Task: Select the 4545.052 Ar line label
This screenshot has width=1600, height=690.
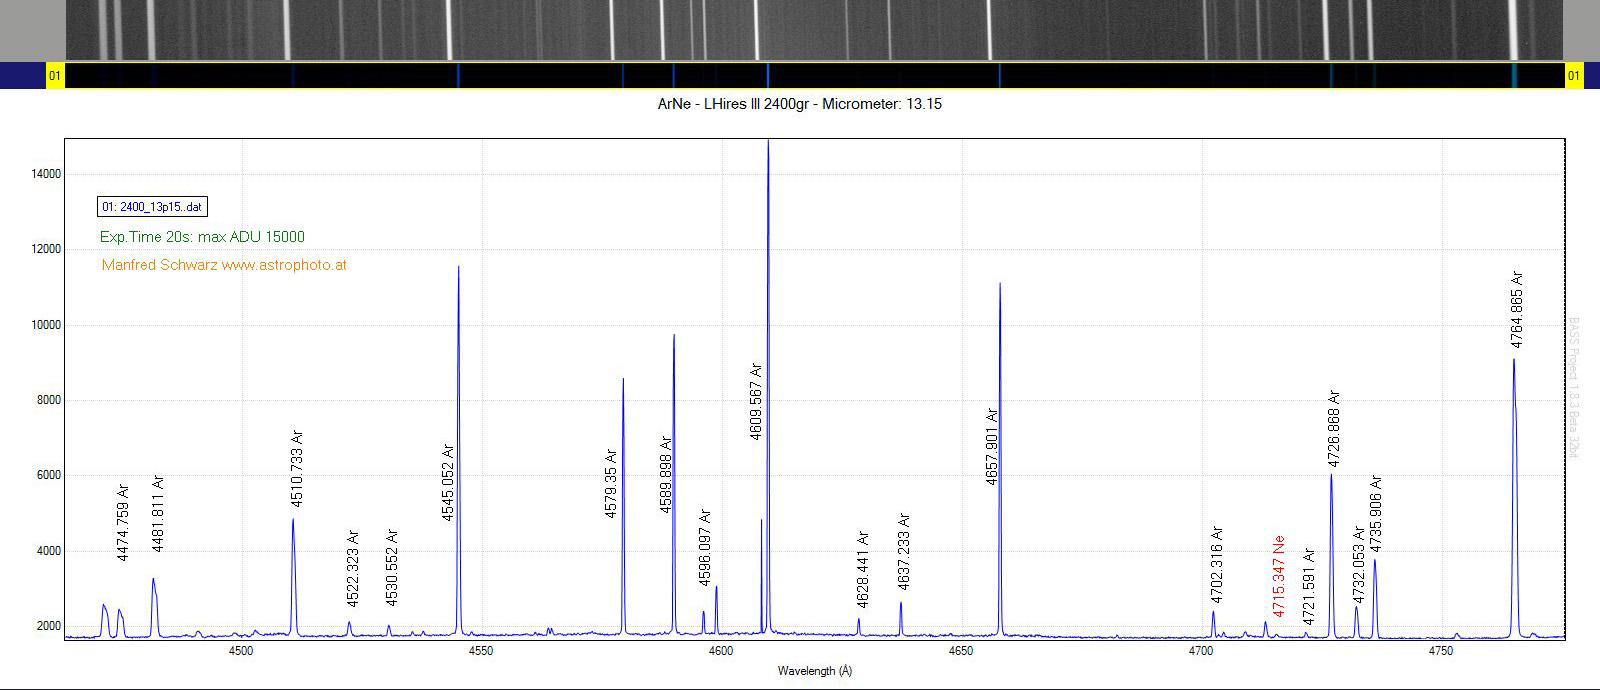Action: click(448, 483)
